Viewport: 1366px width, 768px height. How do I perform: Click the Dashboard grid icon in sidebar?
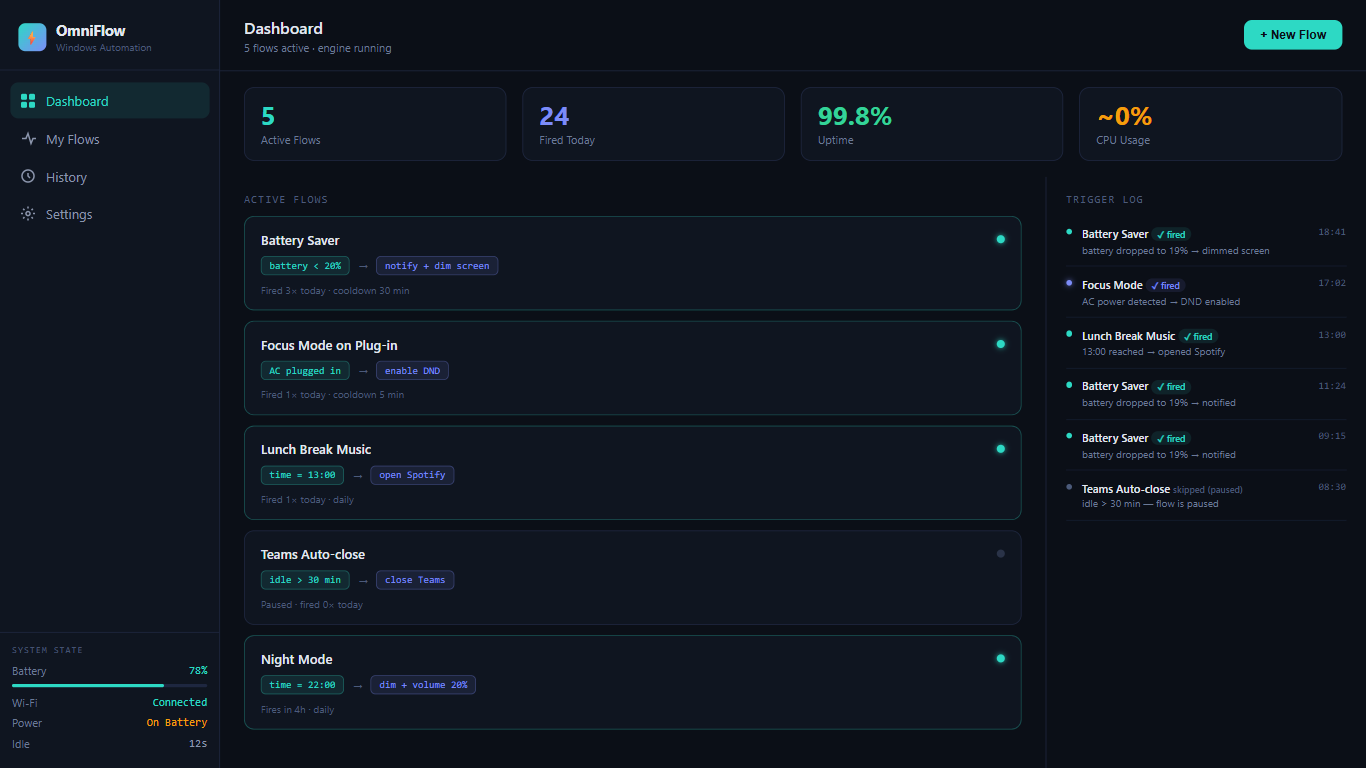pos(28,101)
